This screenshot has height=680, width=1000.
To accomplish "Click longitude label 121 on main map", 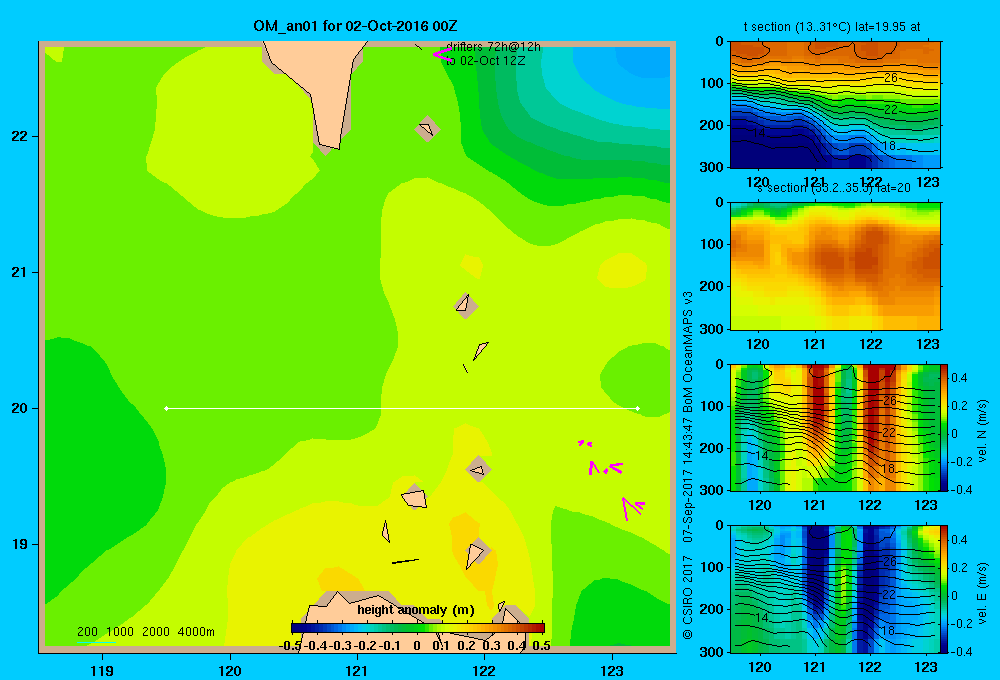I will point(357,670).
